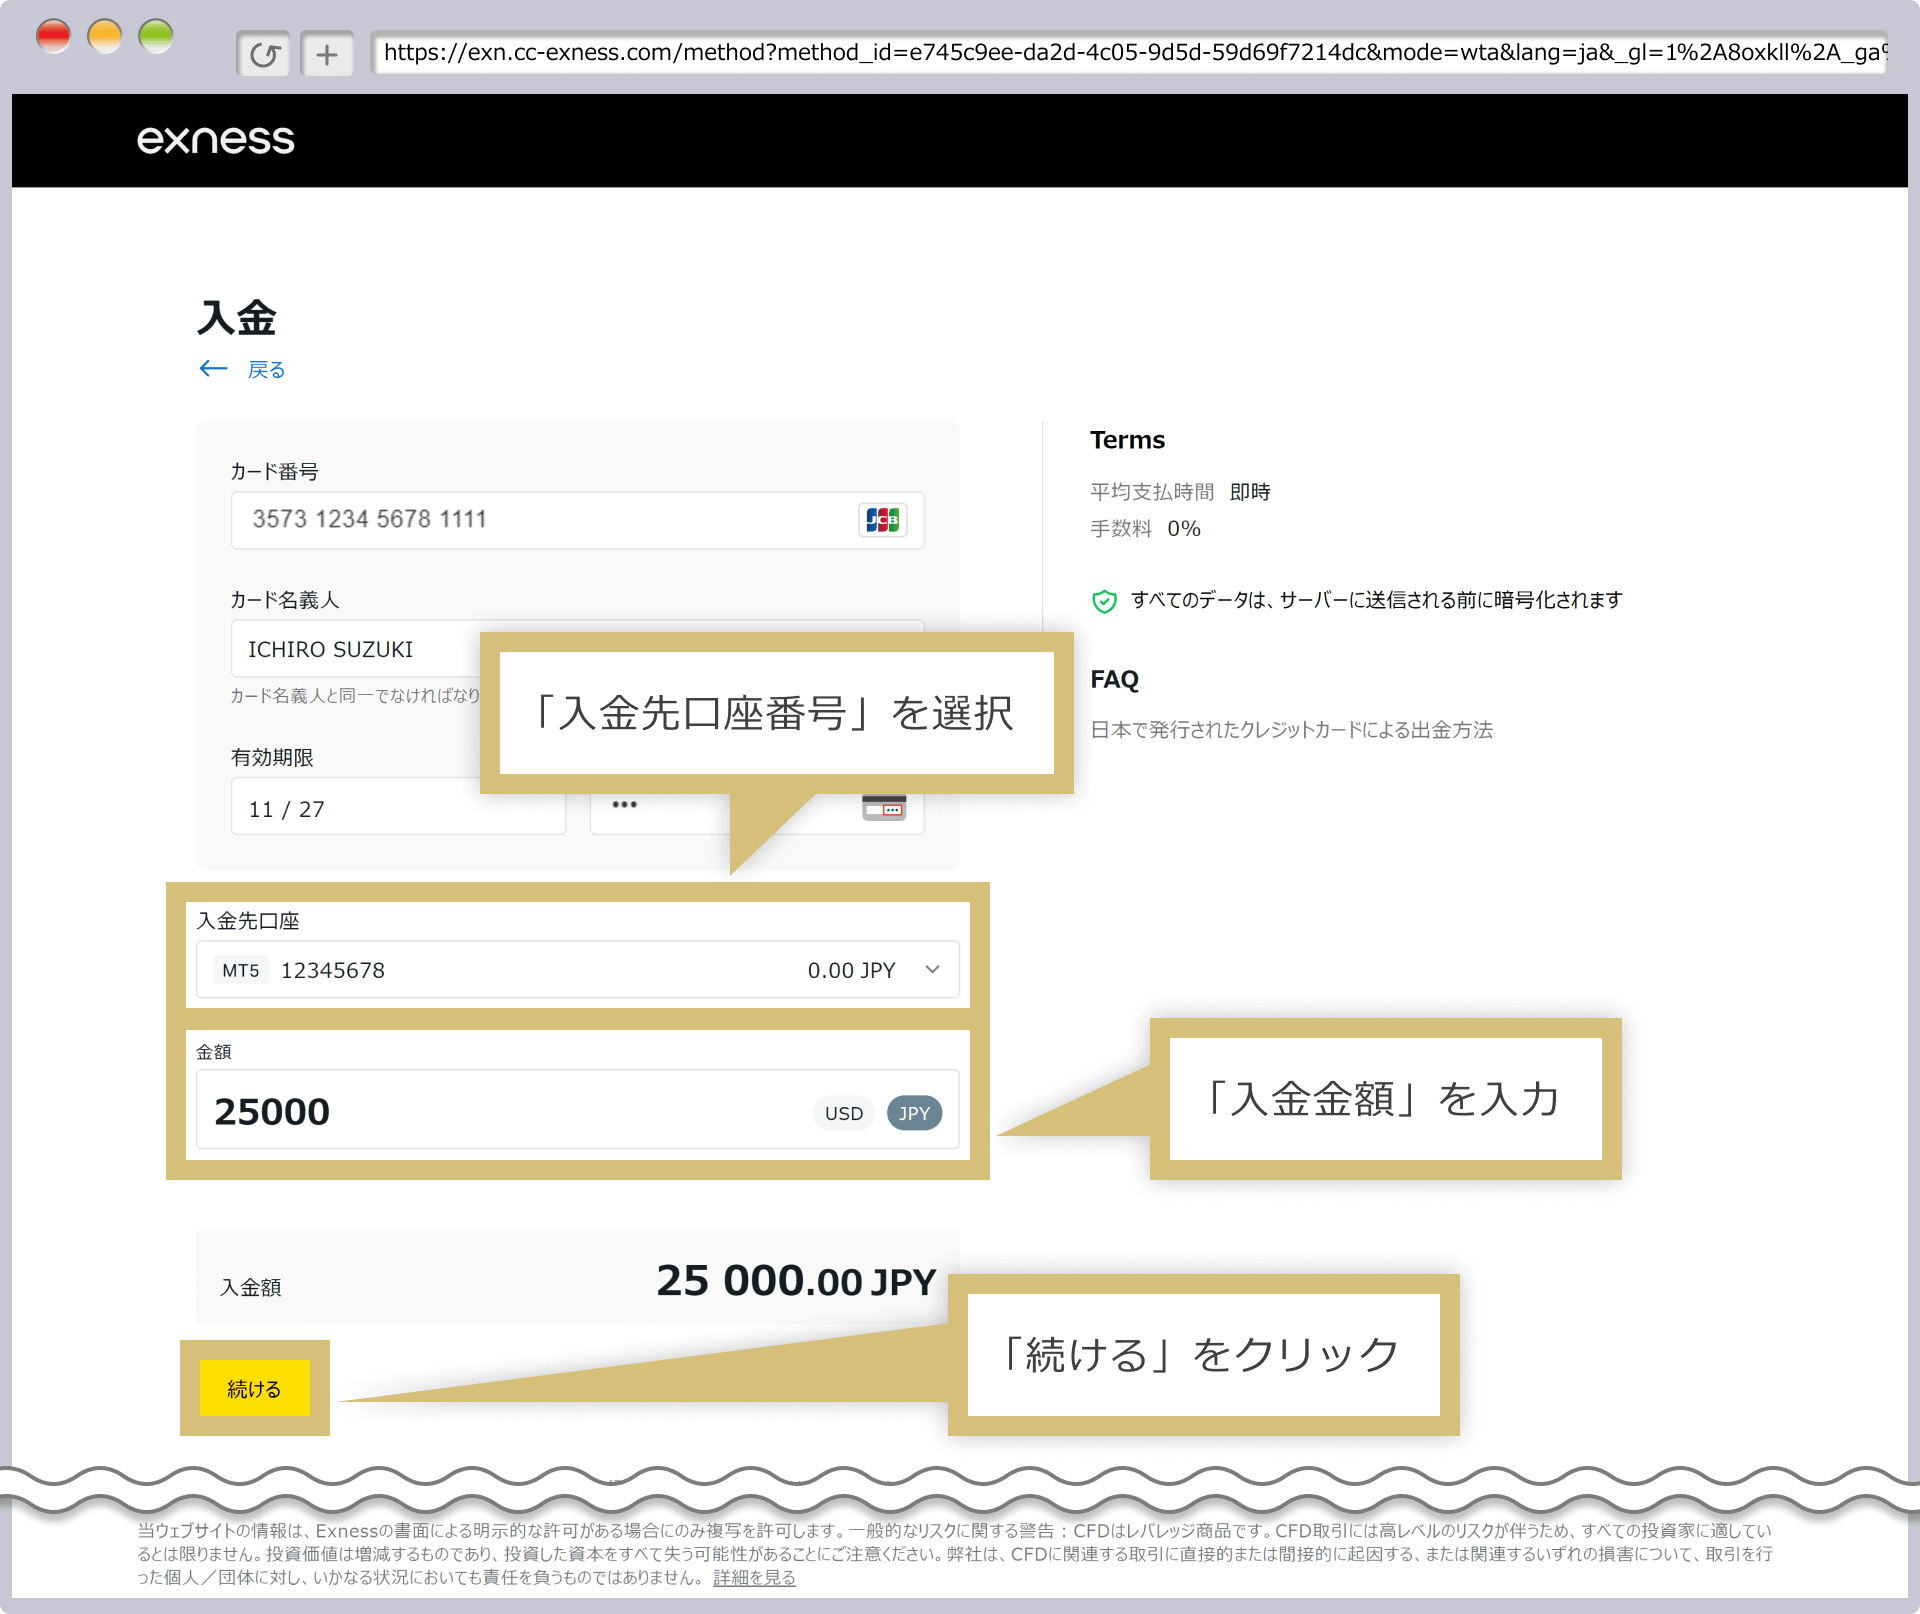This screenshot has height=1614, width=1920.
Task: Click the back arrow icon
Action: (x=213, y=369)
